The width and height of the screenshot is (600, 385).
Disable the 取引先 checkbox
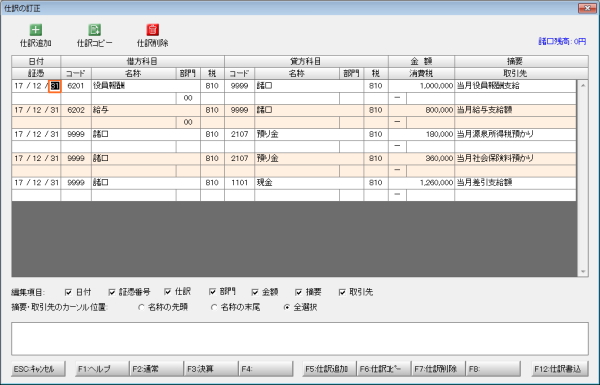click(342, 292)
